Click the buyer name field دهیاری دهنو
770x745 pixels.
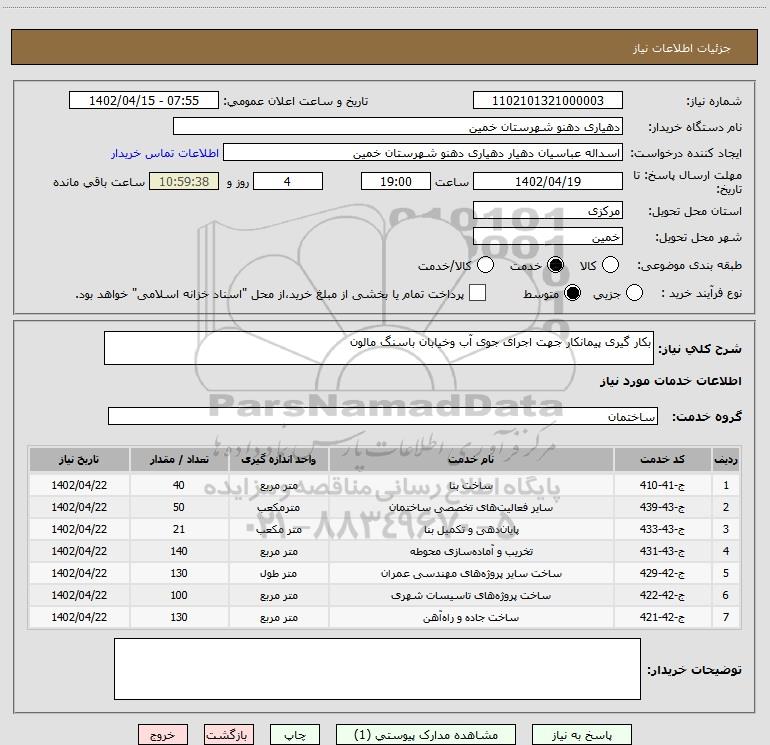pos(398,126)
